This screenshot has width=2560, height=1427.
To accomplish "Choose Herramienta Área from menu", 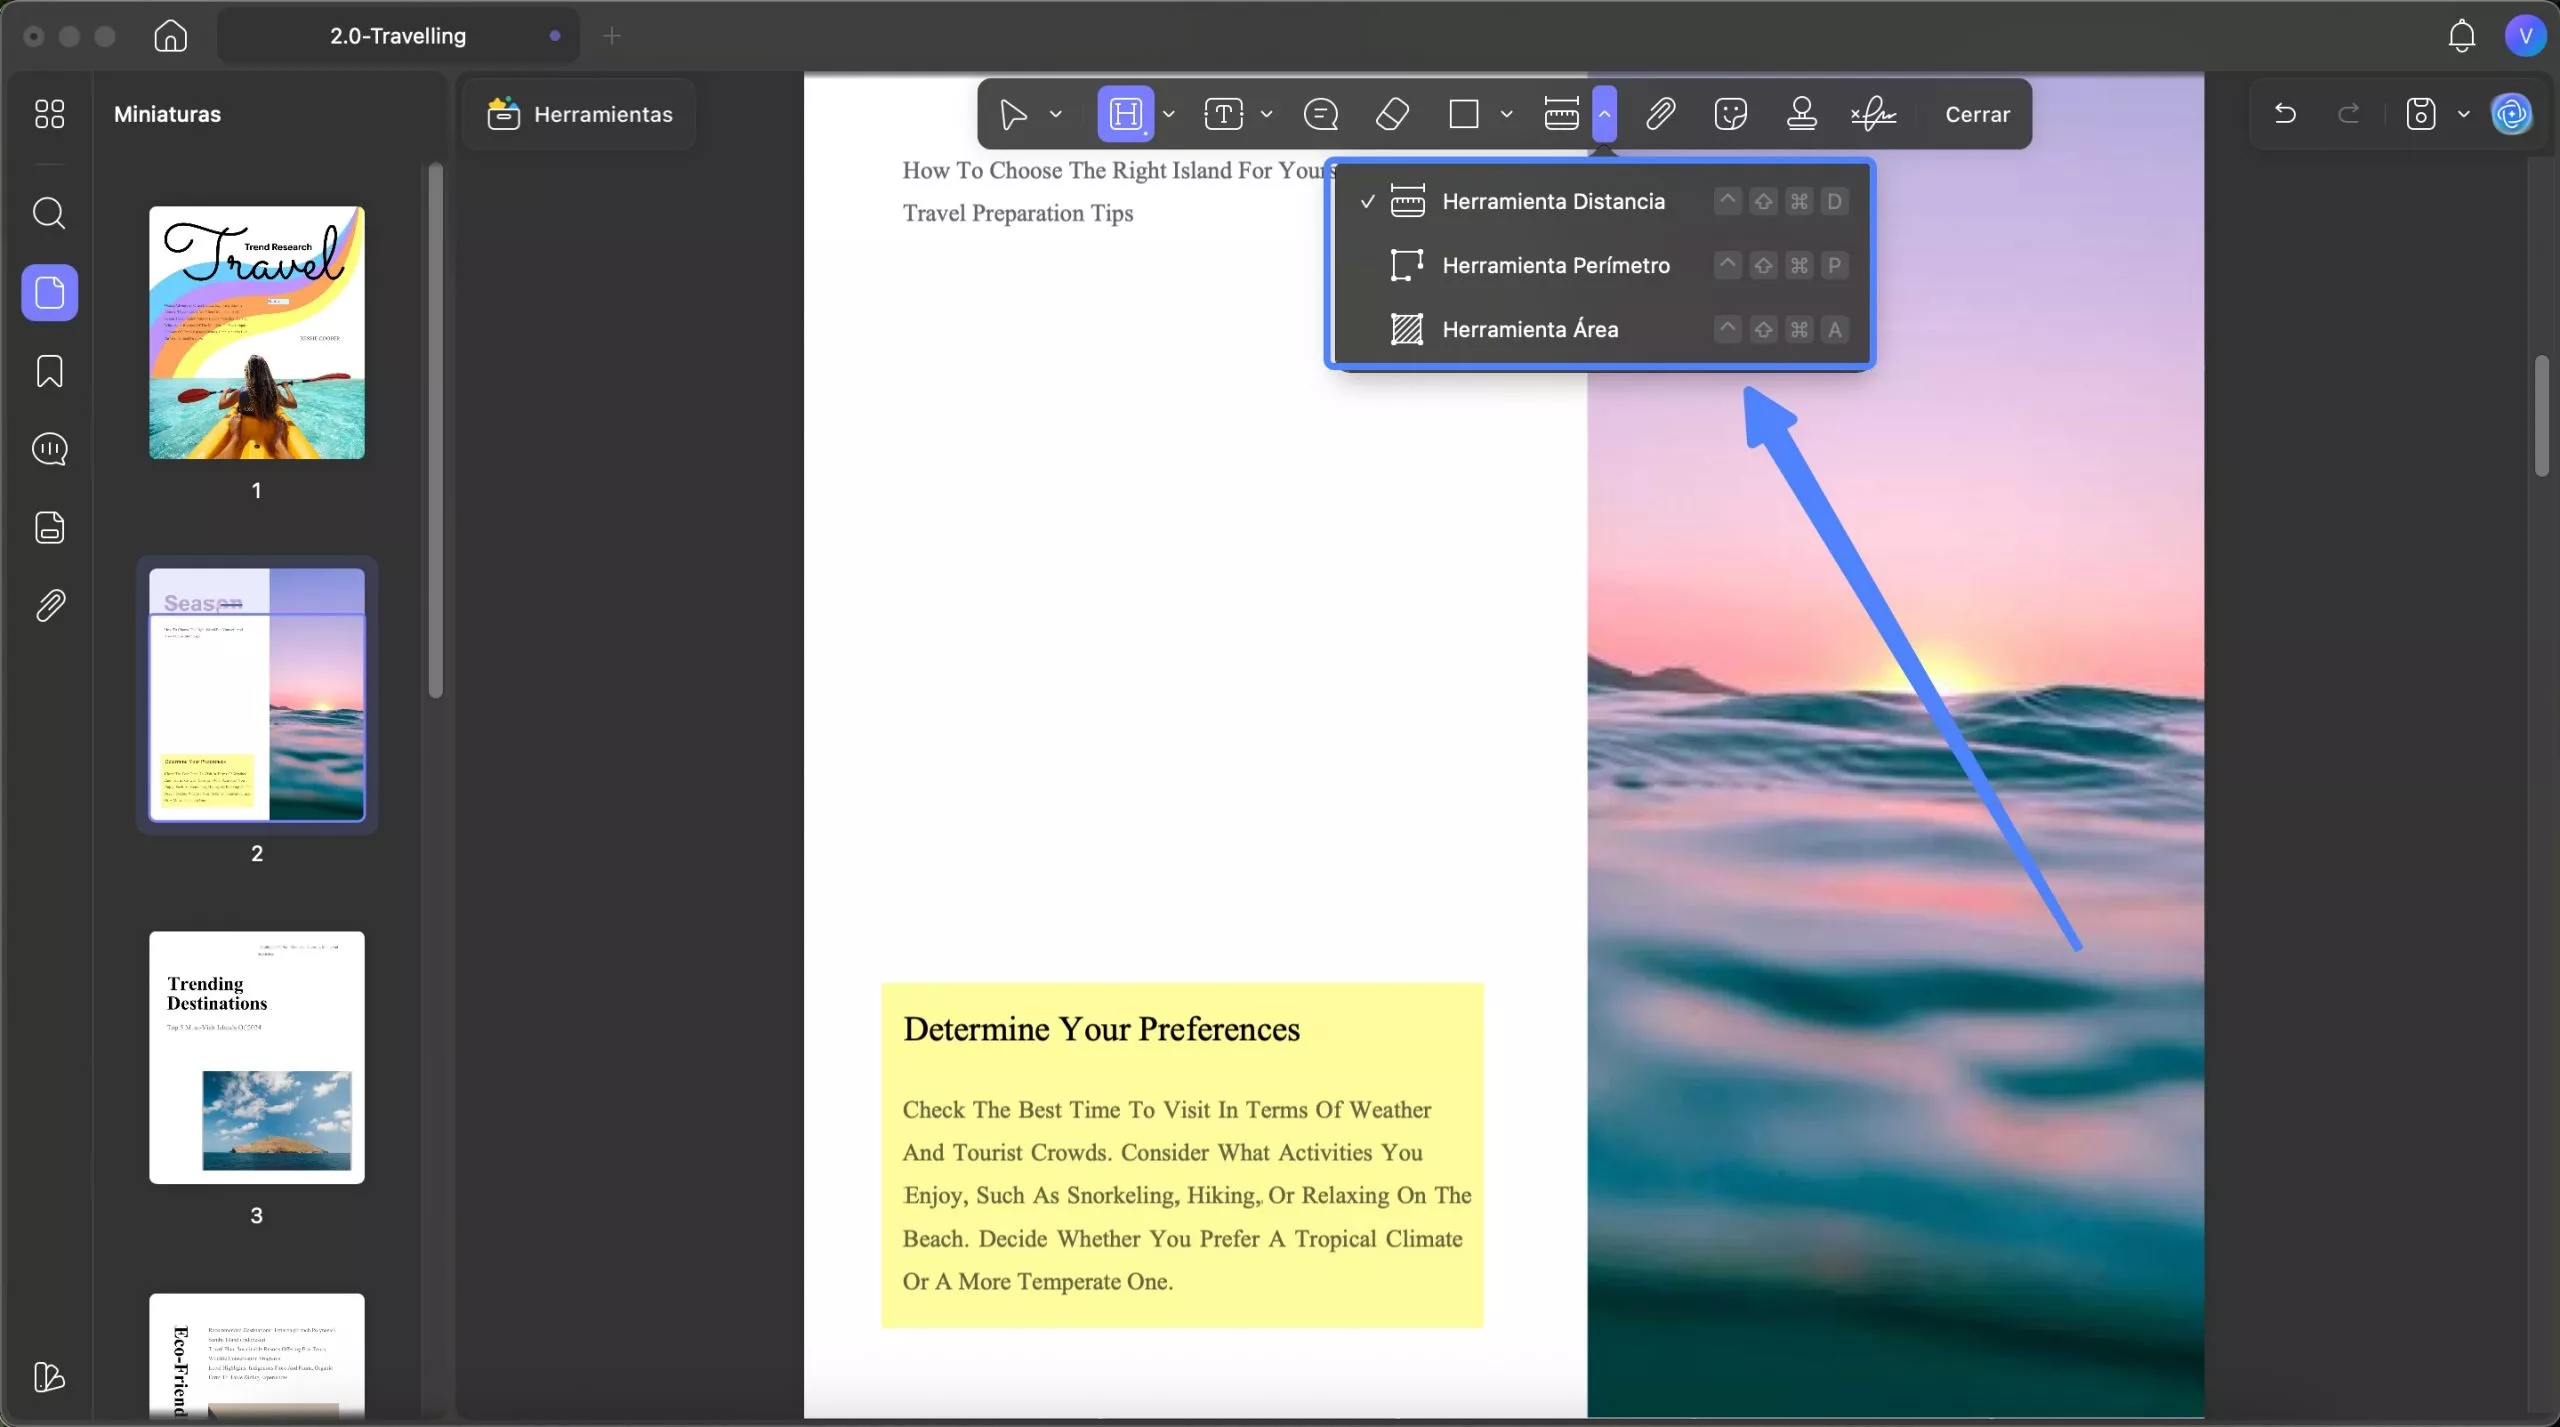I will [x=1602, y=329].
